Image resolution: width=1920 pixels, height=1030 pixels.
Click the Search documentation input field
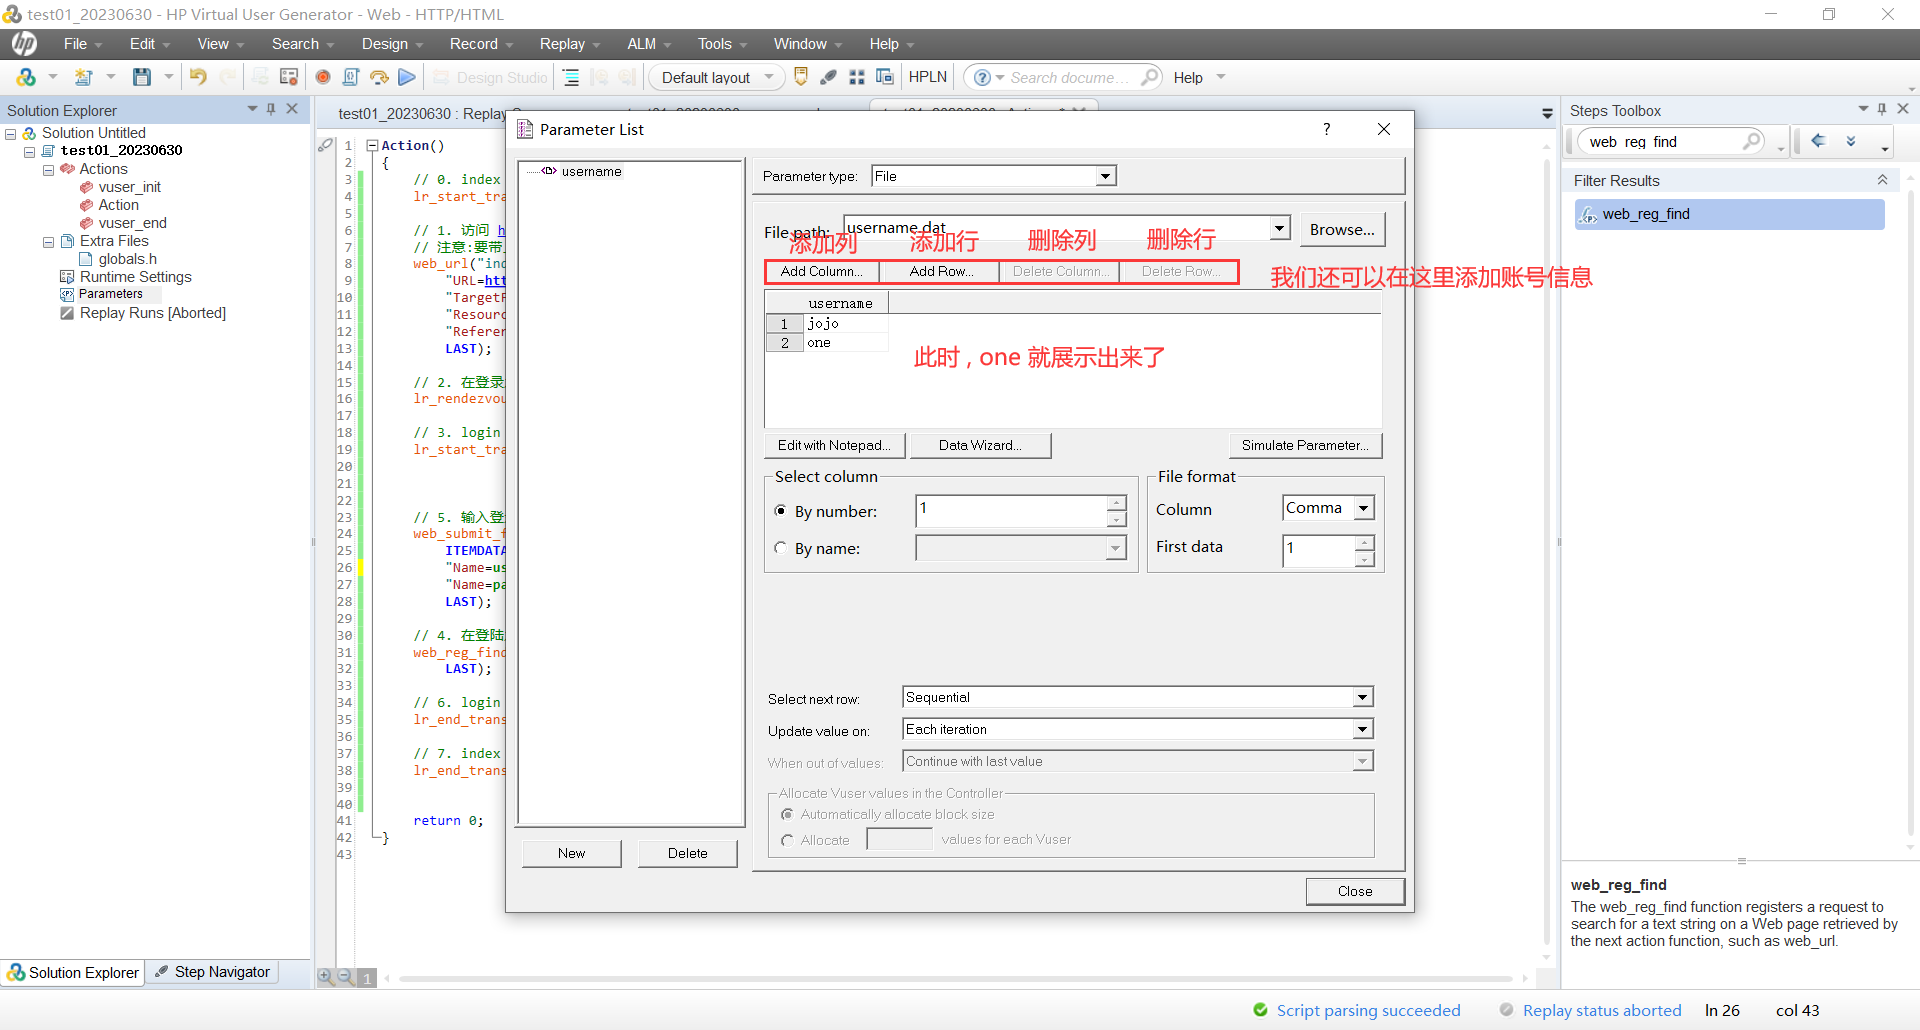pyautogui.click(x=1070, y=77)
